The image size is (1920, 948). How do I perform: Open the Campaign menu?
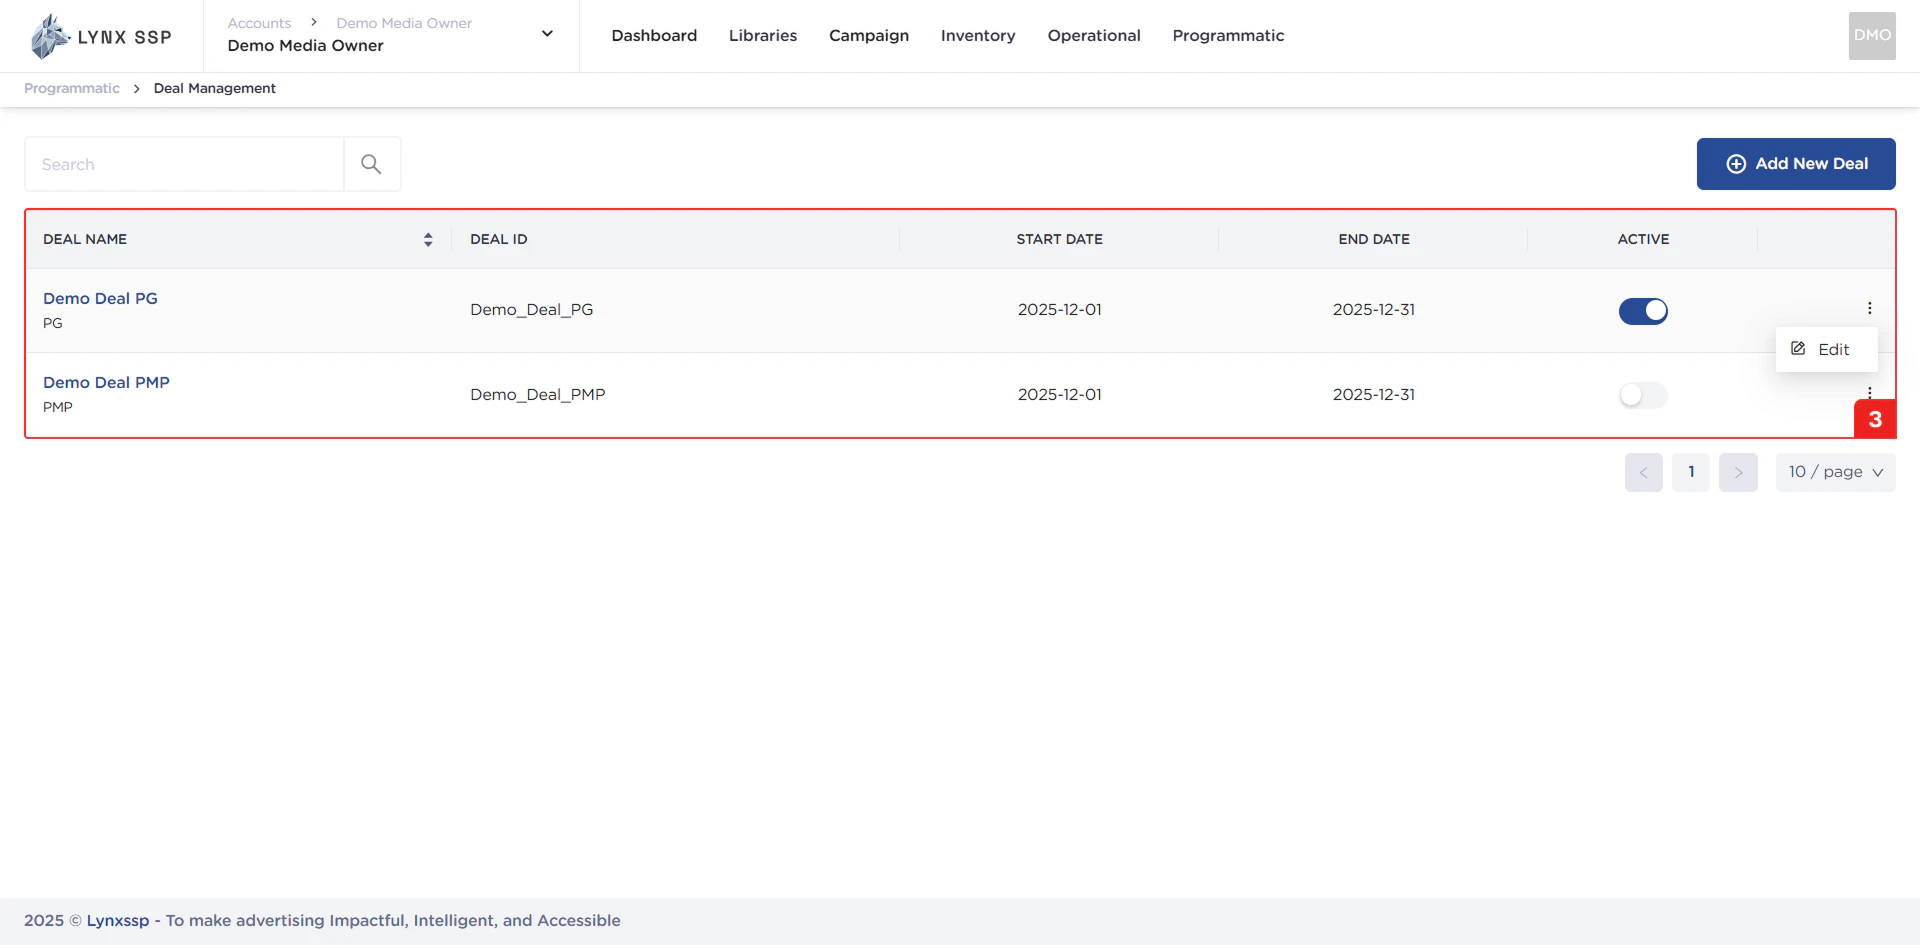point(869,36)
